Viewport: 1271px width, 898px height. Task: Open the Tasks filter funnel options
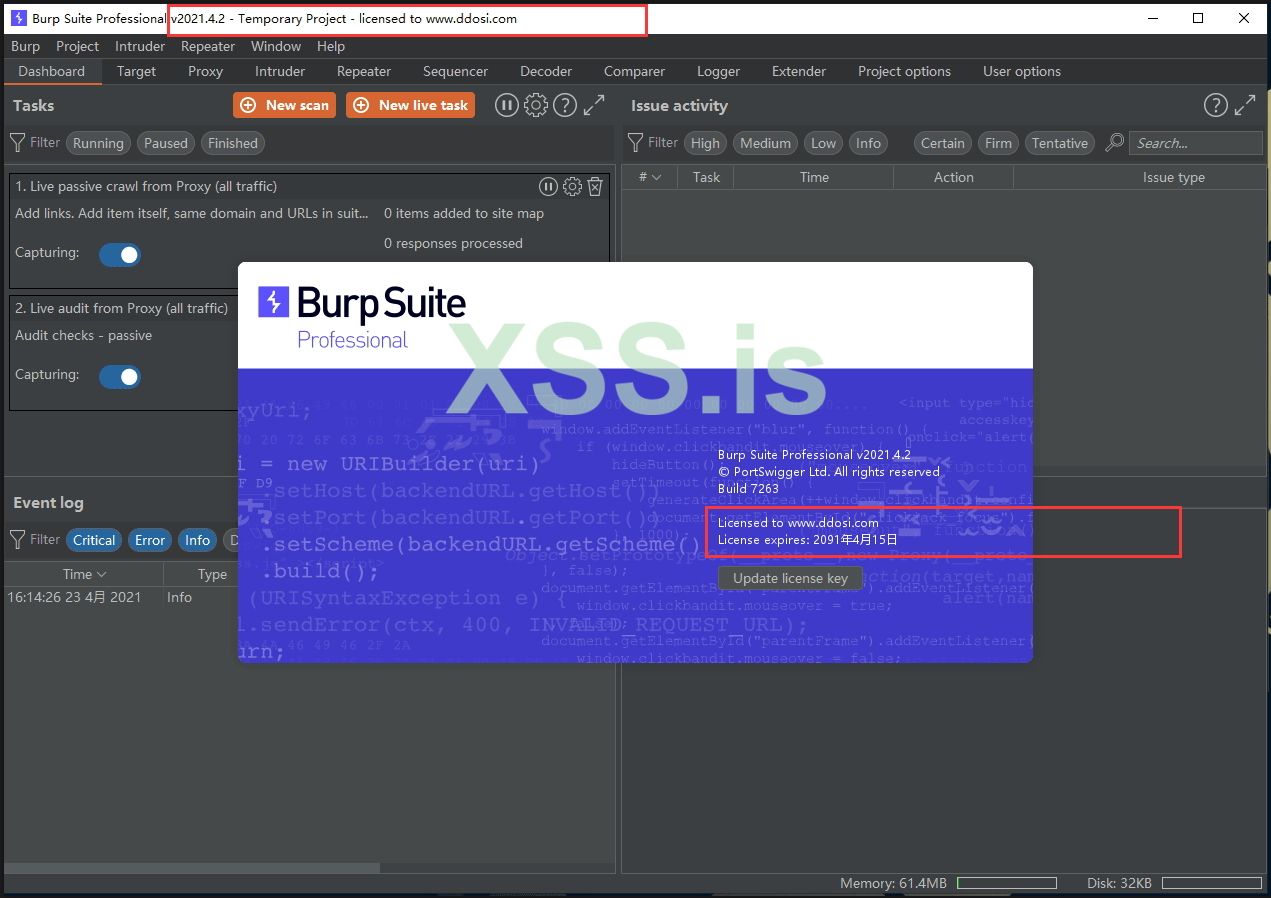point(18,143)
